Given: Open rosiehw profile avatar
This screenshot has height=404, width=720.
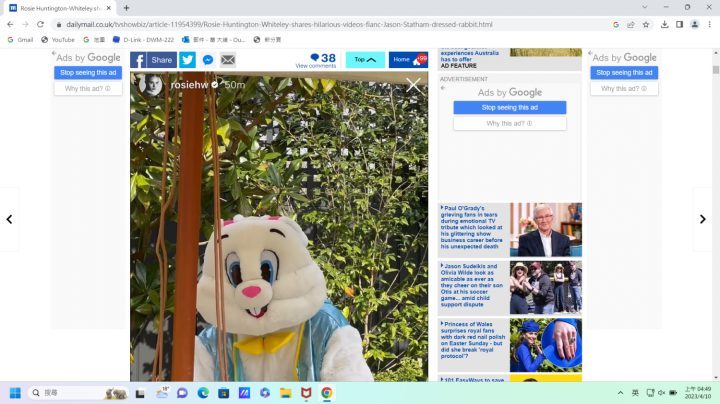Looking at the screenshot, I should click(x=152, y=84).
